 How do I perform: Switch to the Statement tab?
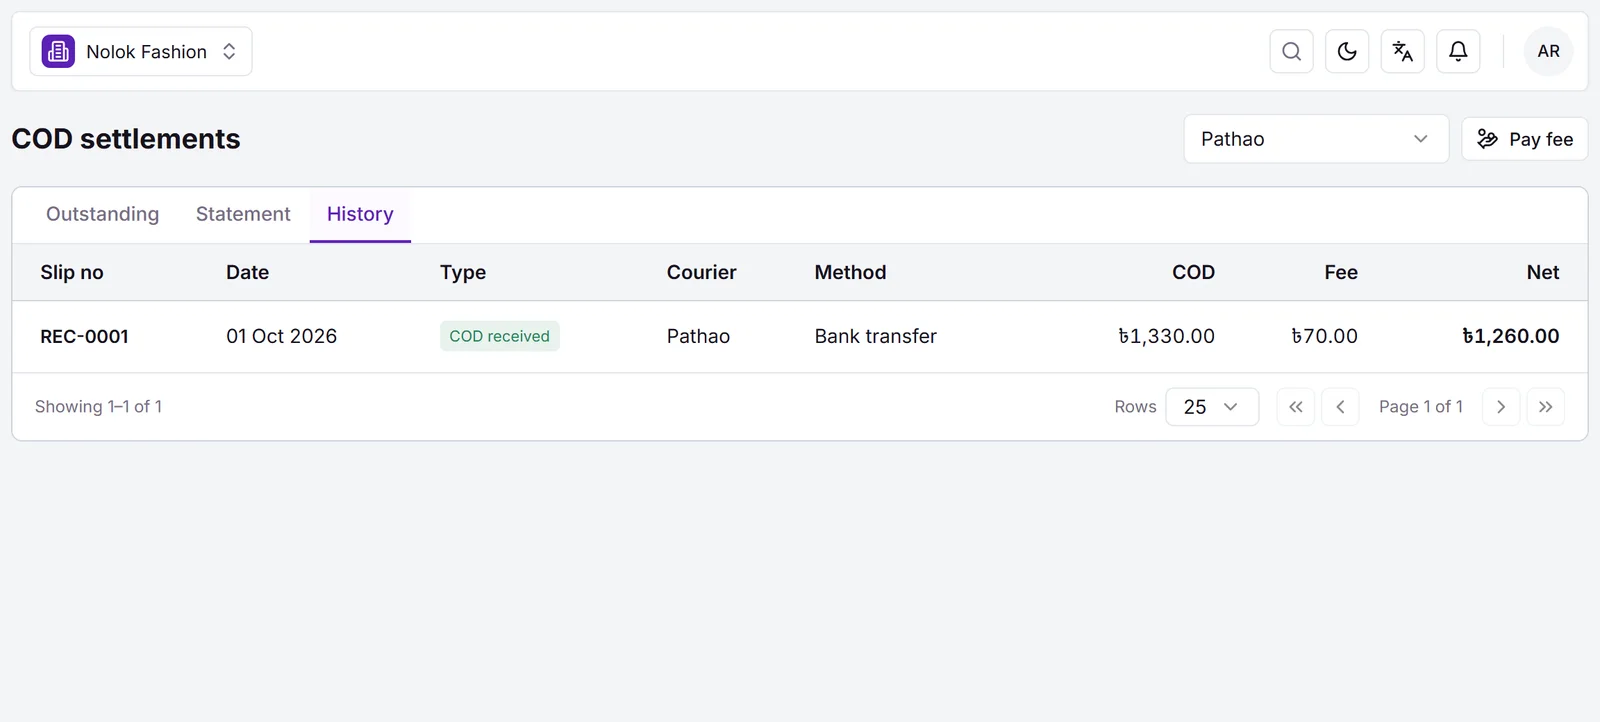tap(243, 214)
